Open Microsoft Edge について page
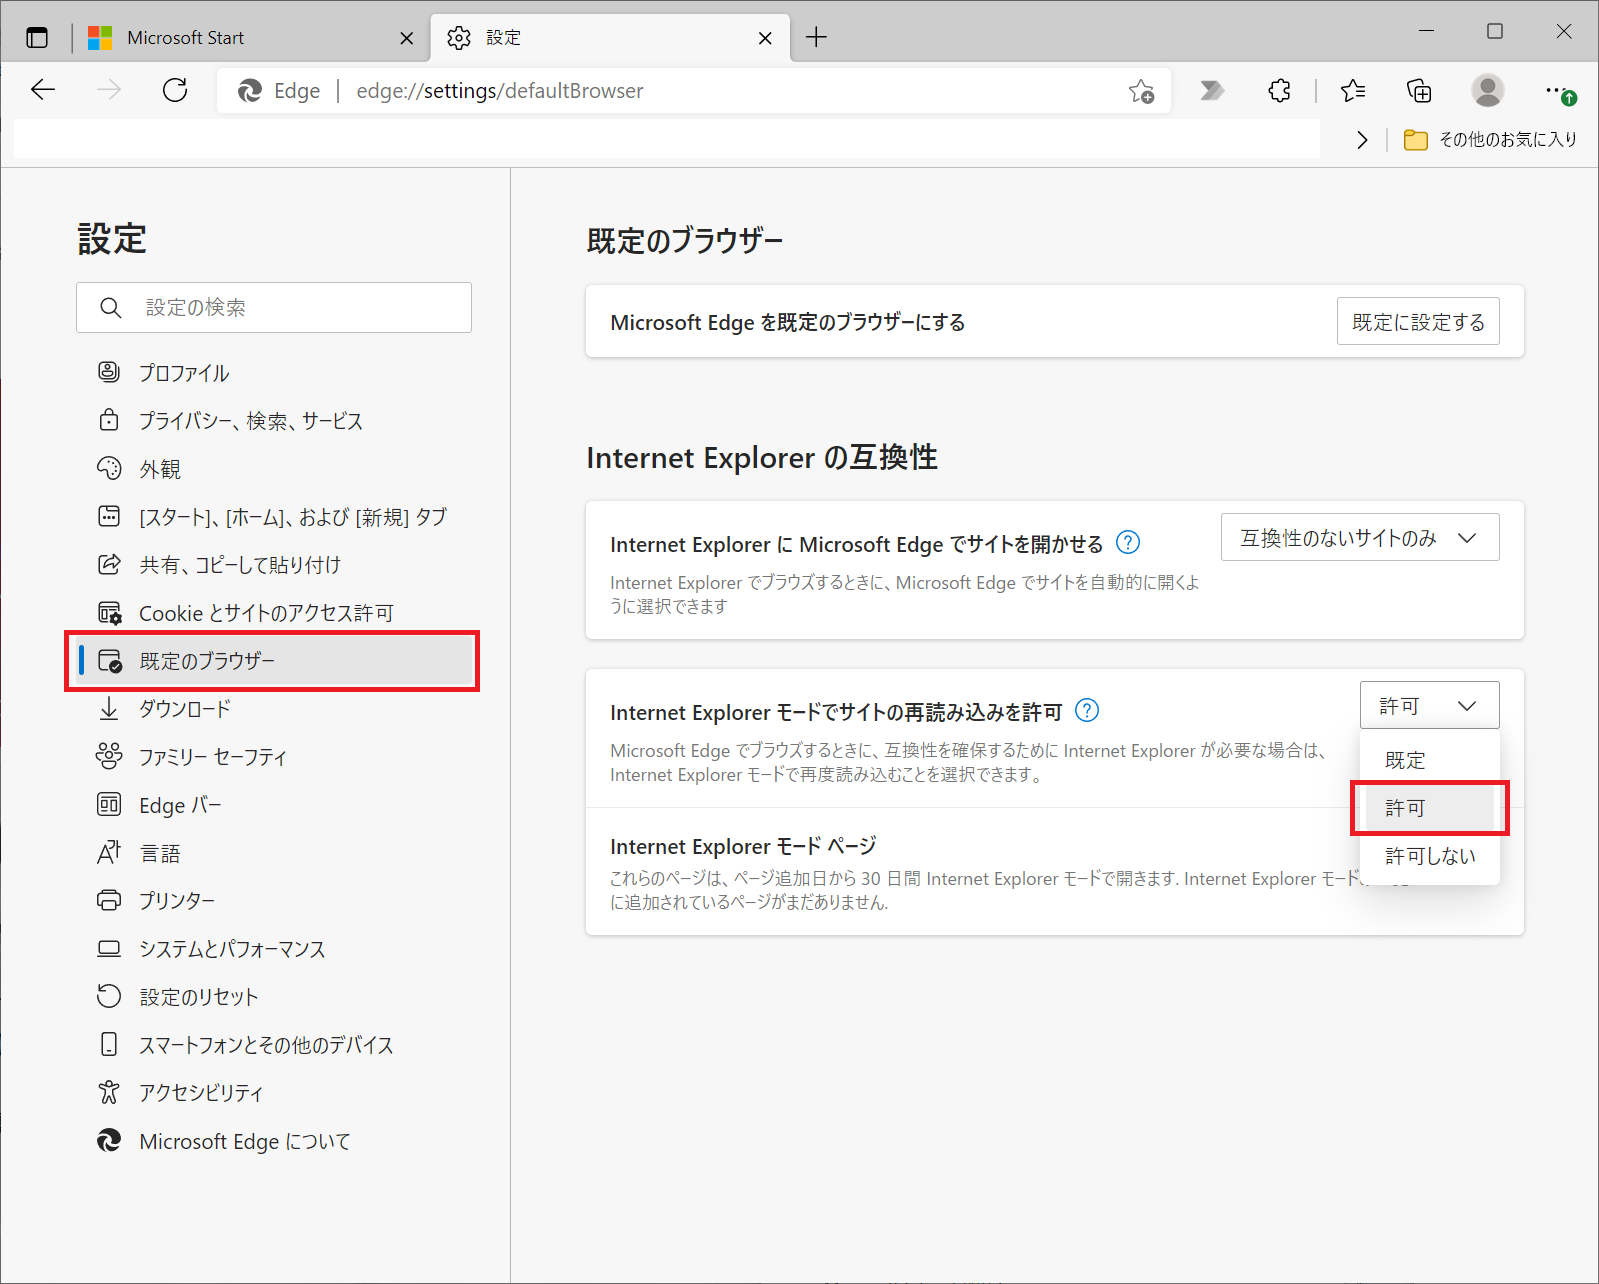Viewport: 1599px width, 1284px height. 274,1141
